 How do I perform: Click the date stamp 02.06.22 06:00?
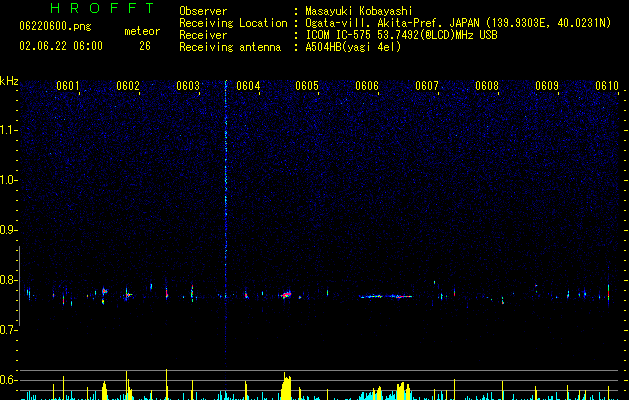(61, 46)
